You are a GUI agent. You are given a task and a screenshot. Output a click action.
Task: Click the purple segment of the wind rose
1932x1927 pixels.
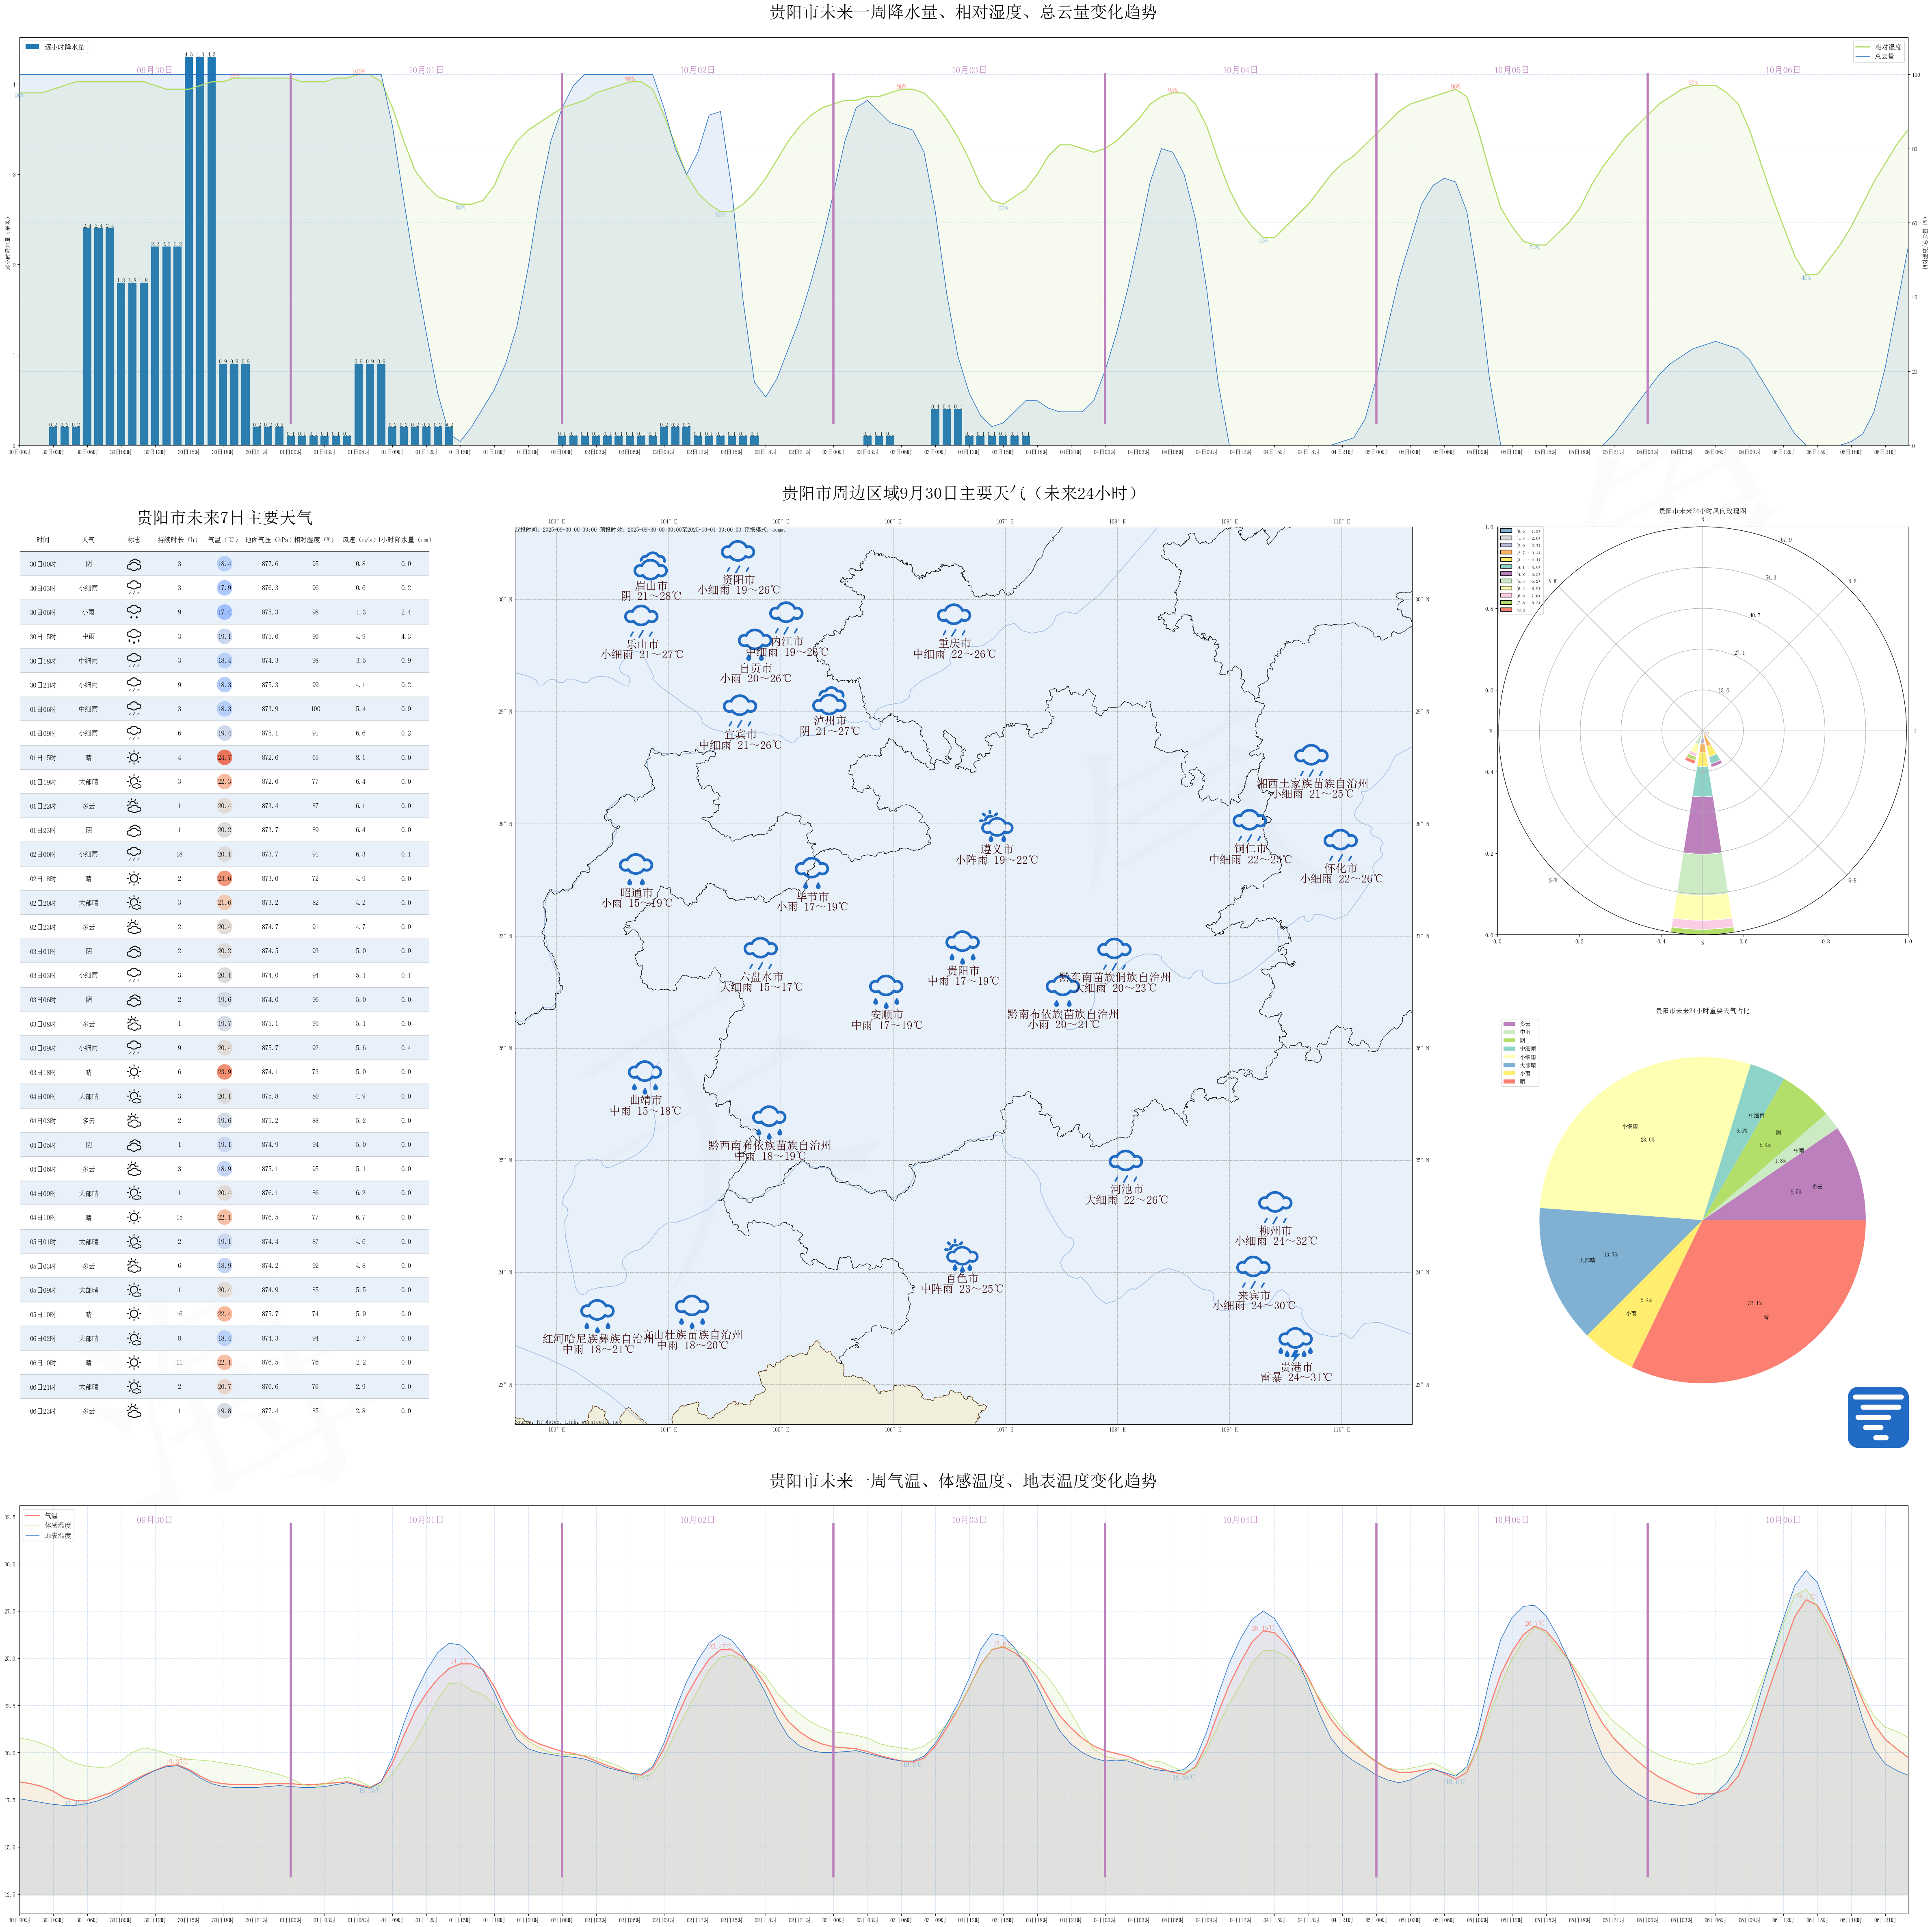point(1702,825)
